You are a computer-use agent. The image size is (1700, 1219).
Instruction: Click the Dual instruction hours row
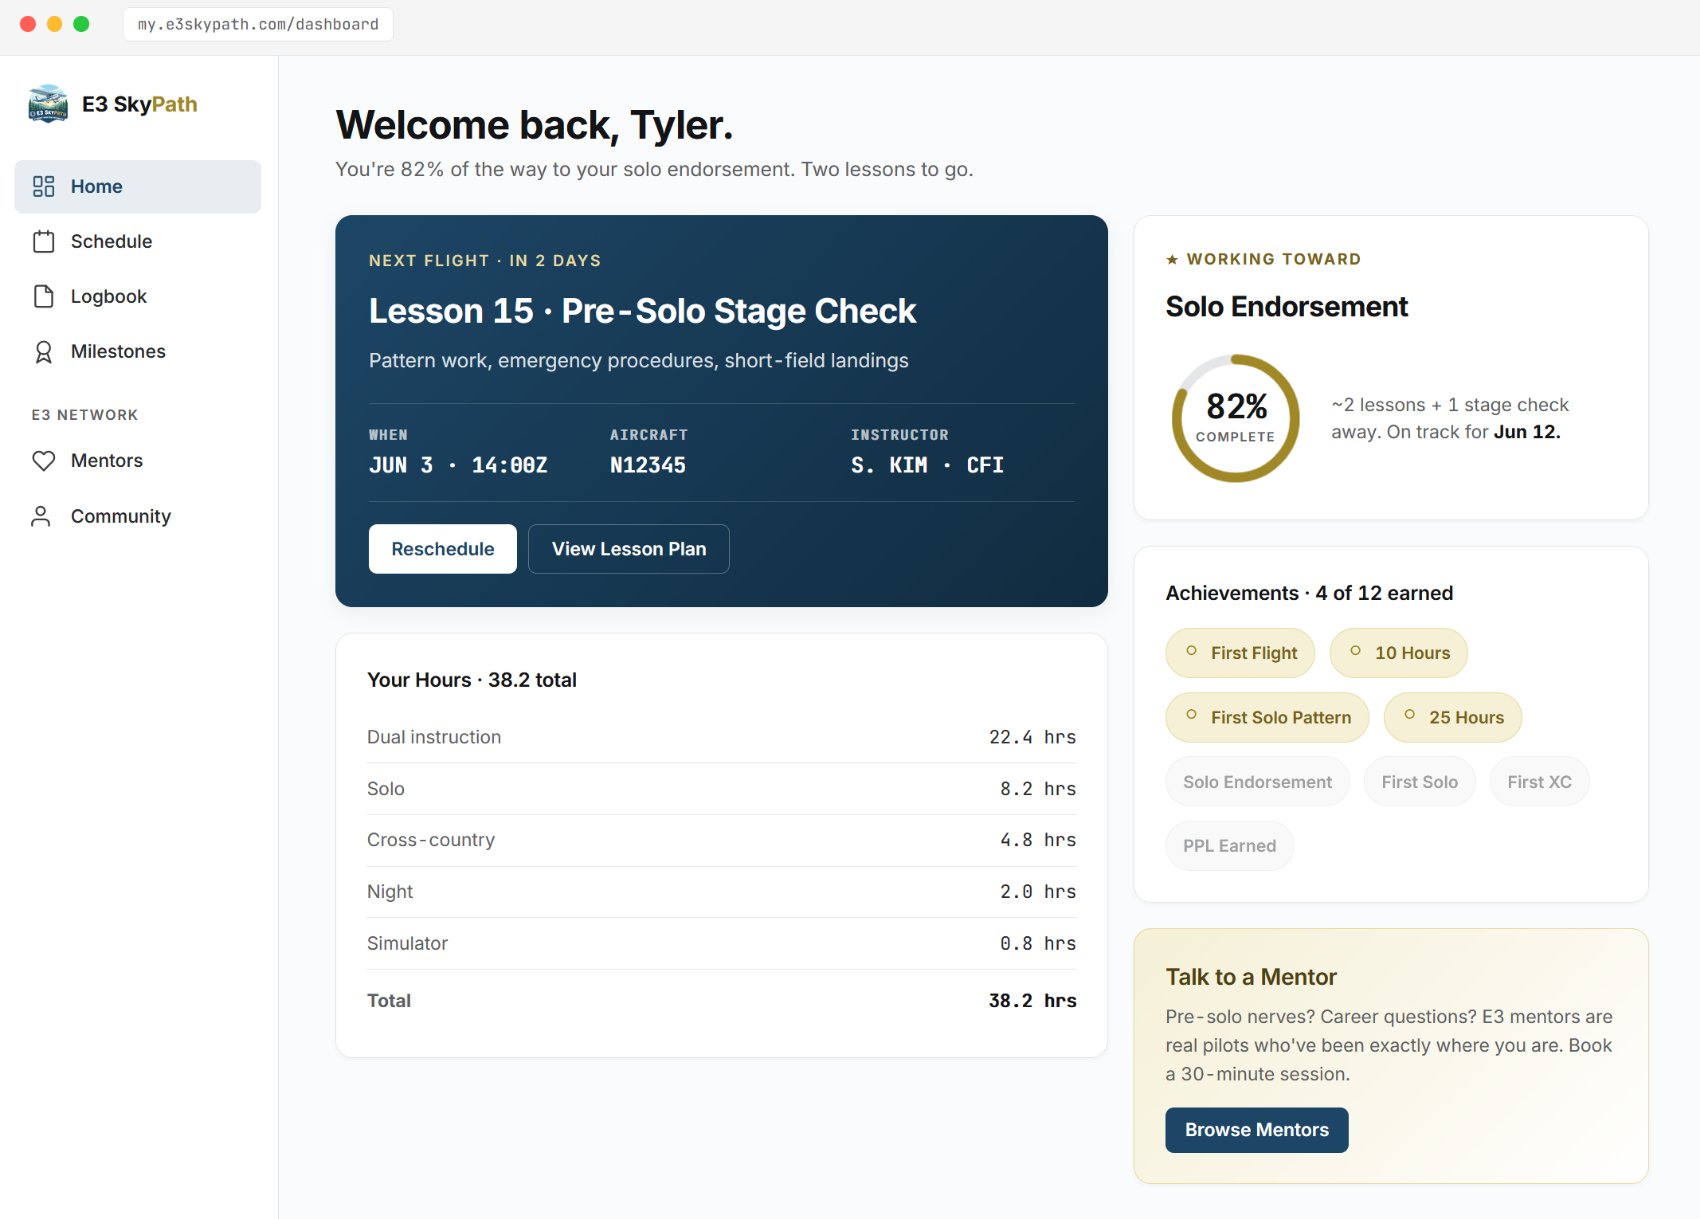click(721, 737)
